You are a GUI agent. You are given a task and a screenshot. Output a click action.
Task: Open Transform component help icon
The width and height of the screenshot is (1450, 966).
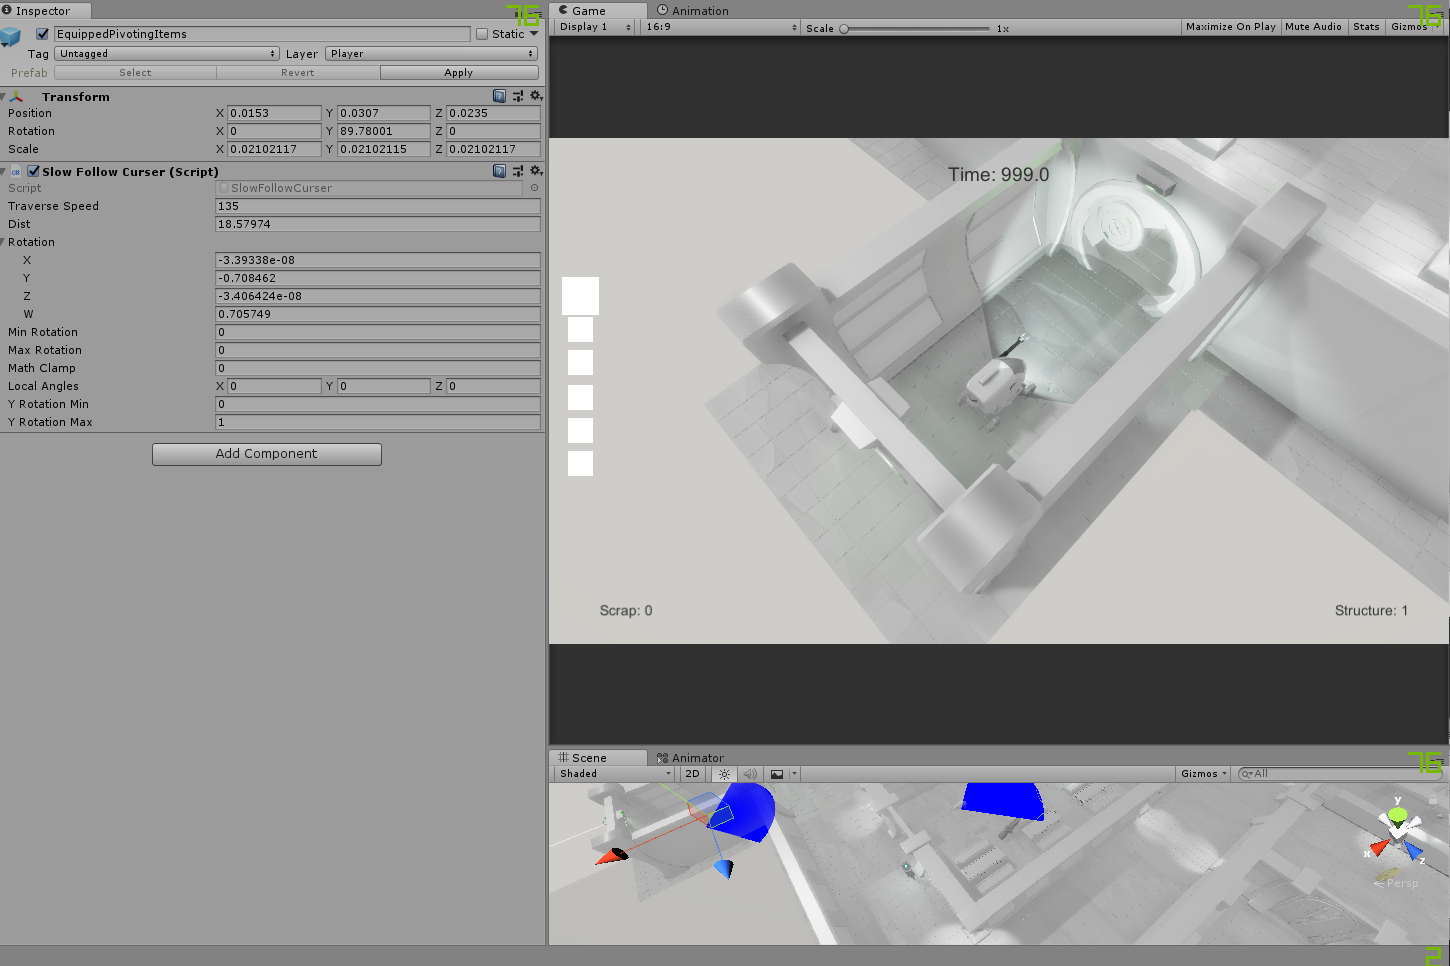tap(499, 96)
